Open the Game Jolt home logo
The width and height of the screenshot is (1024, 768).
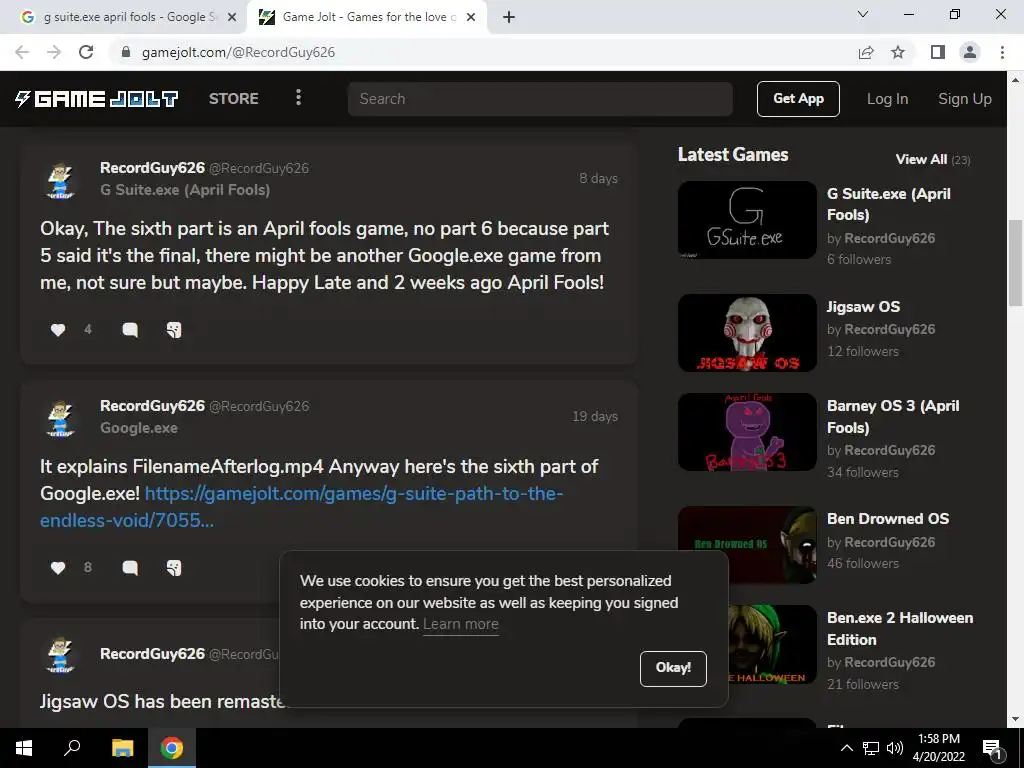[x=96, y=99]
